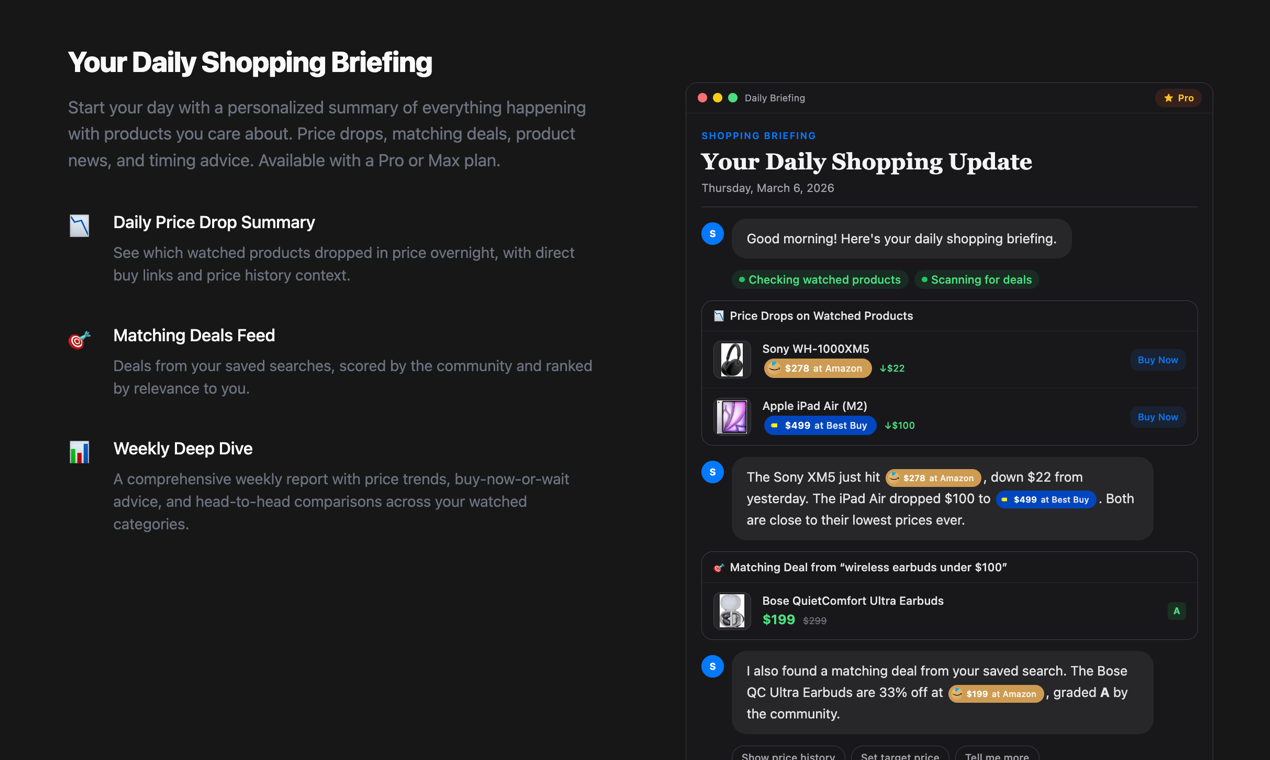Toggle the green A community grade badge
The image size is (1270, 760).
pyautogui.click(x=1176, y=610)
